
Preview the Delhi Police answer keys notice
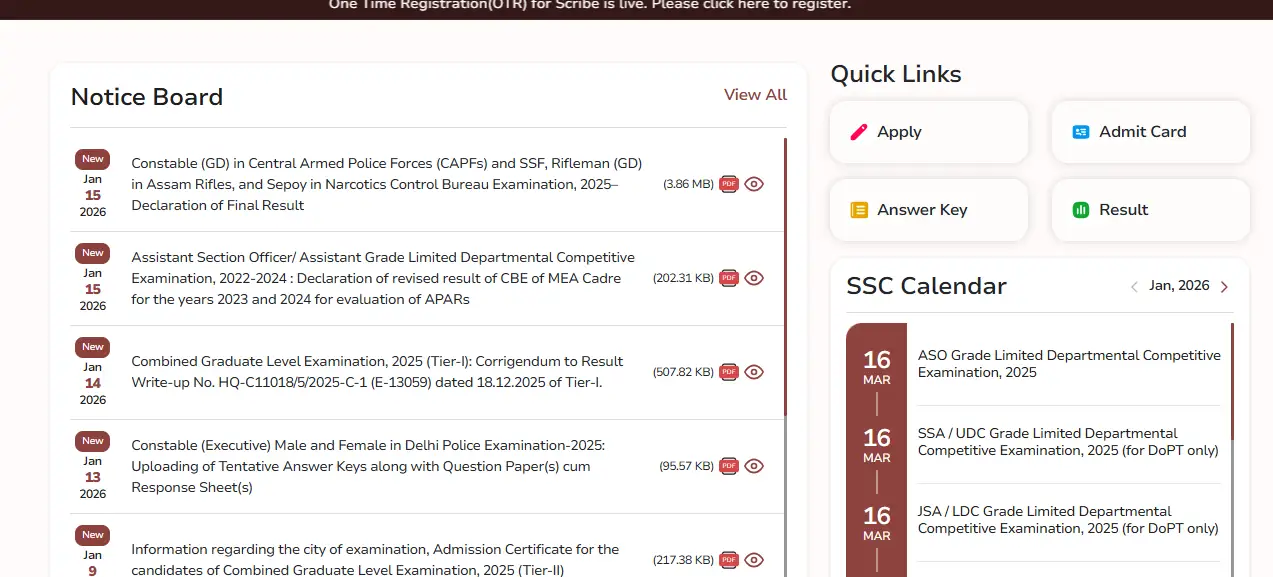coord(754,465)
